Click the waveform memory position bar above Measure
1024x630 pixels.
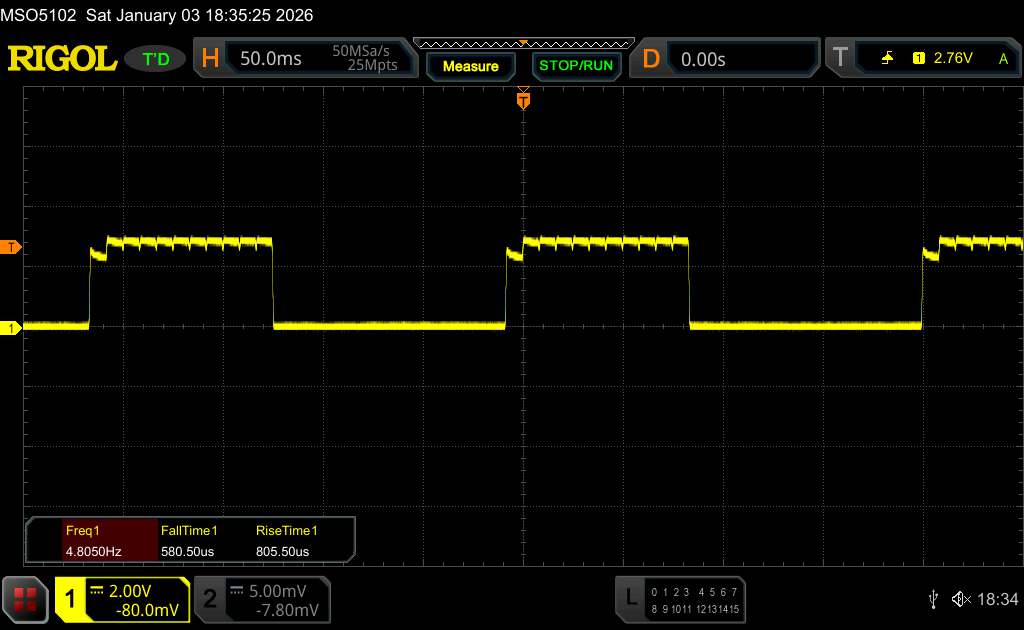[x=522, y=44]
